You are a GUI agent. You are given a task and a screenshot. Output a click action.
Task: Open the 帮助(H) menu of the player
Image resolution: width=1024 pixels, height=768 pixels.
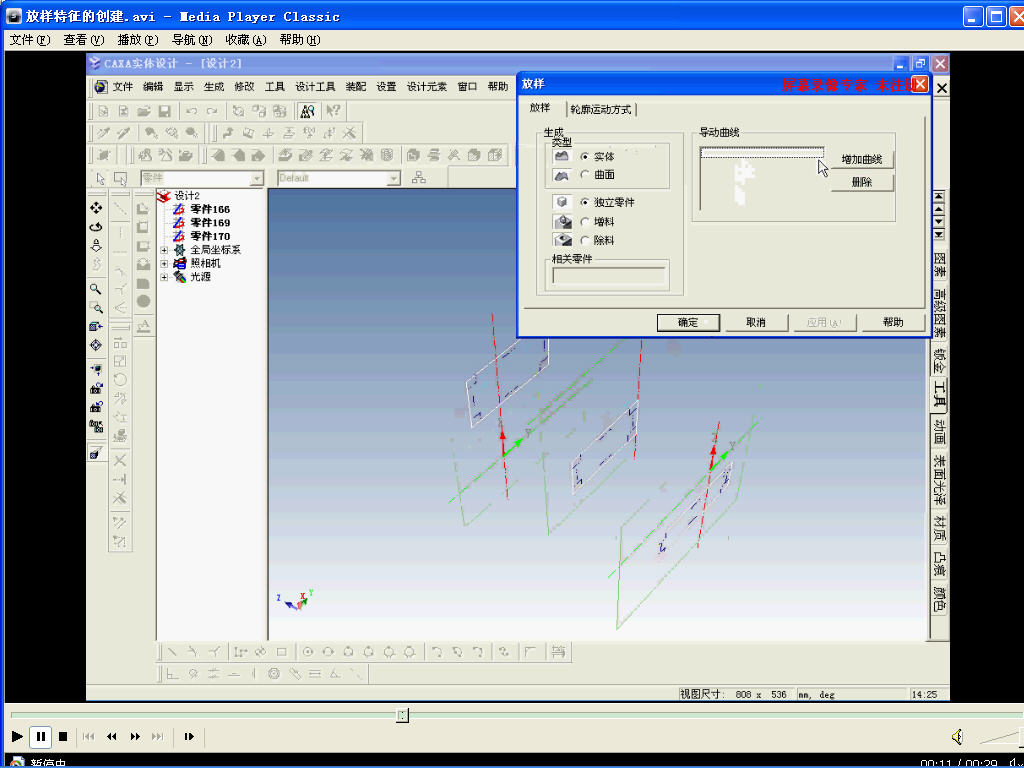300,40
